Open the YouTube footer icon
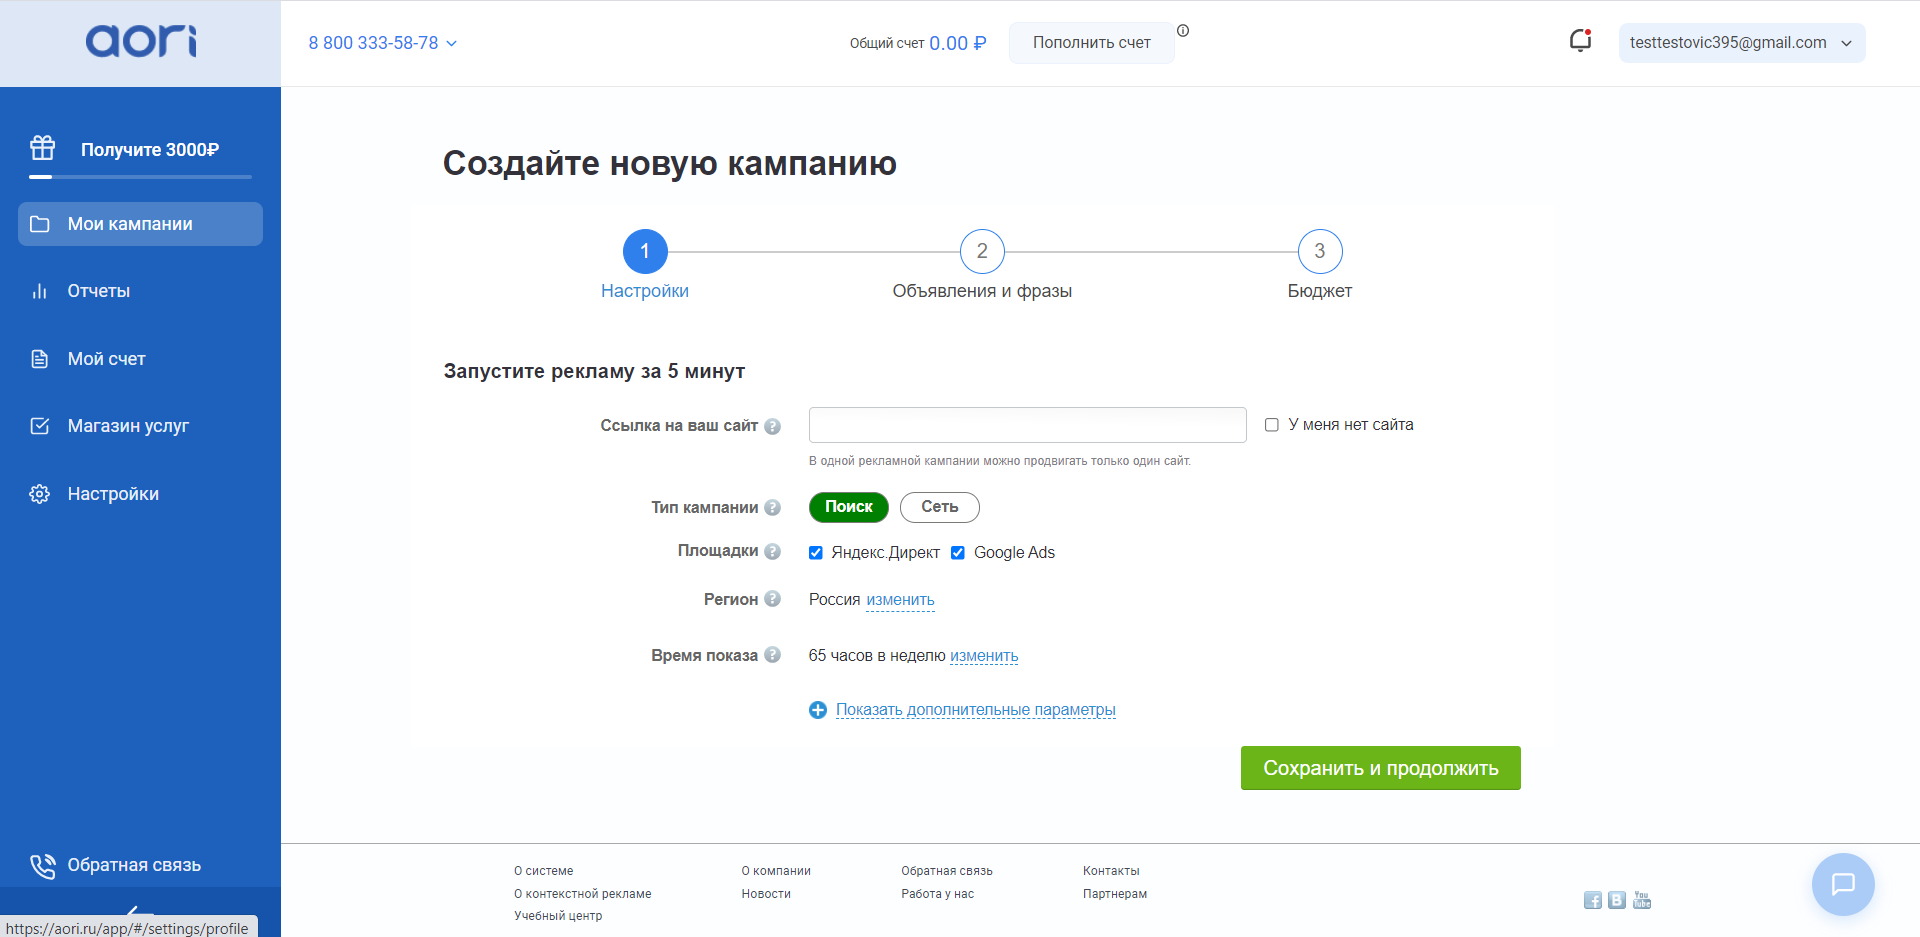Viewport: 1920px width, 937px height. (x=1642, y=900)
